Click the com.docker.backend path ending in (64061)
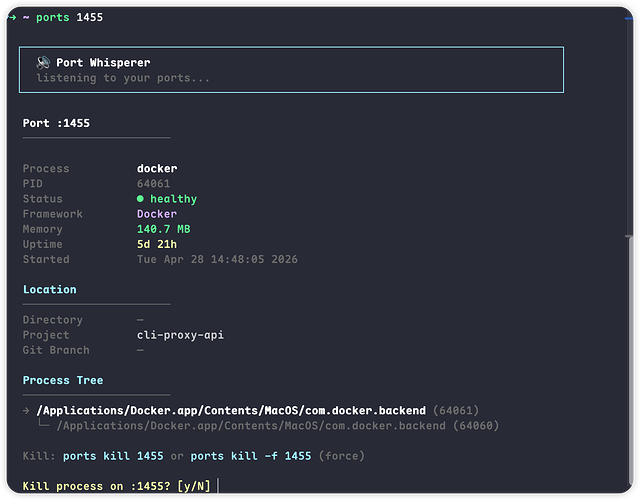The height and width of the screenshot is (500, 640). point(258,411)
